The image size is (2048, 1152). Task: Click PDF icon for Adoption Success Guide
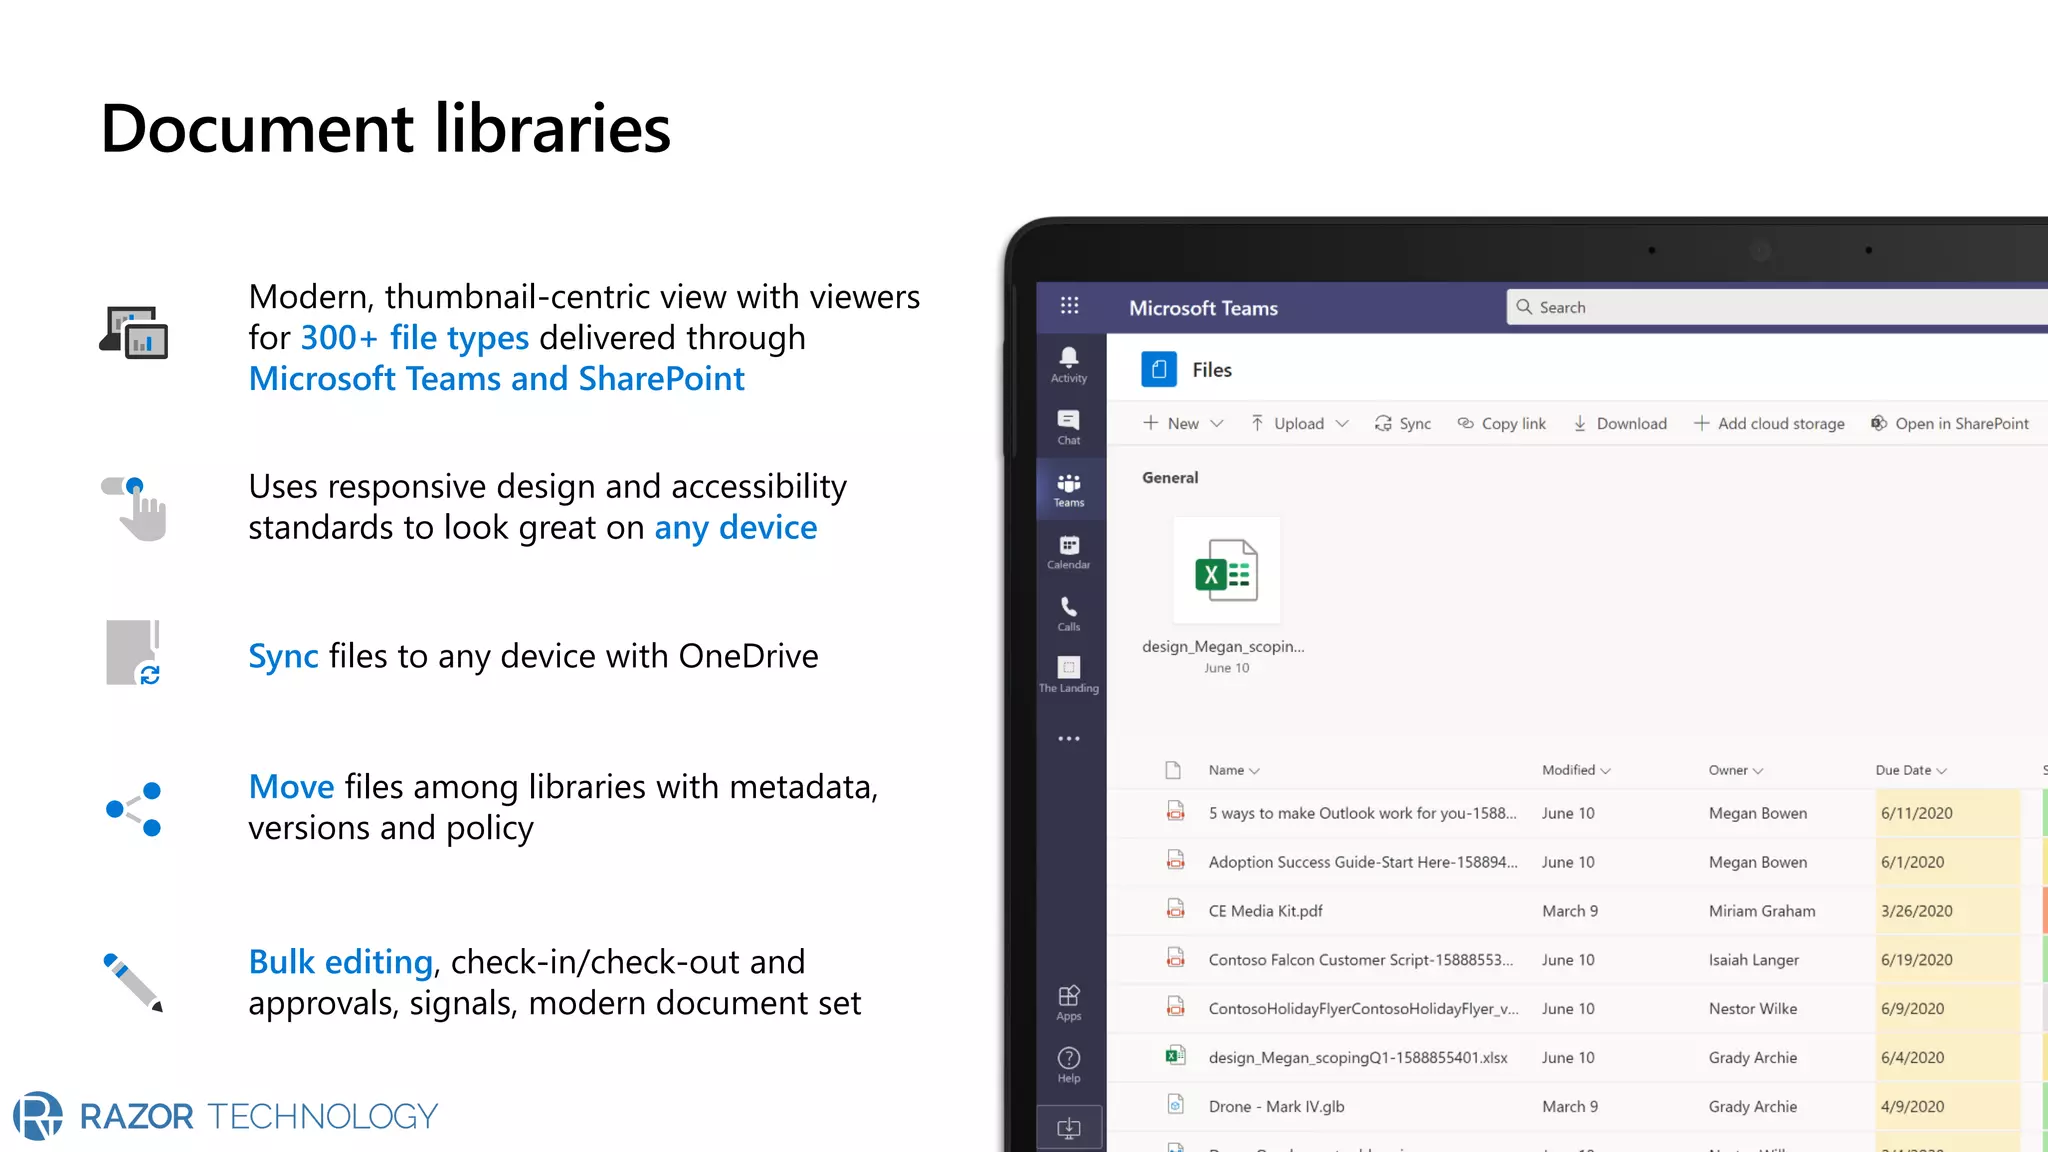point(1176,861)
